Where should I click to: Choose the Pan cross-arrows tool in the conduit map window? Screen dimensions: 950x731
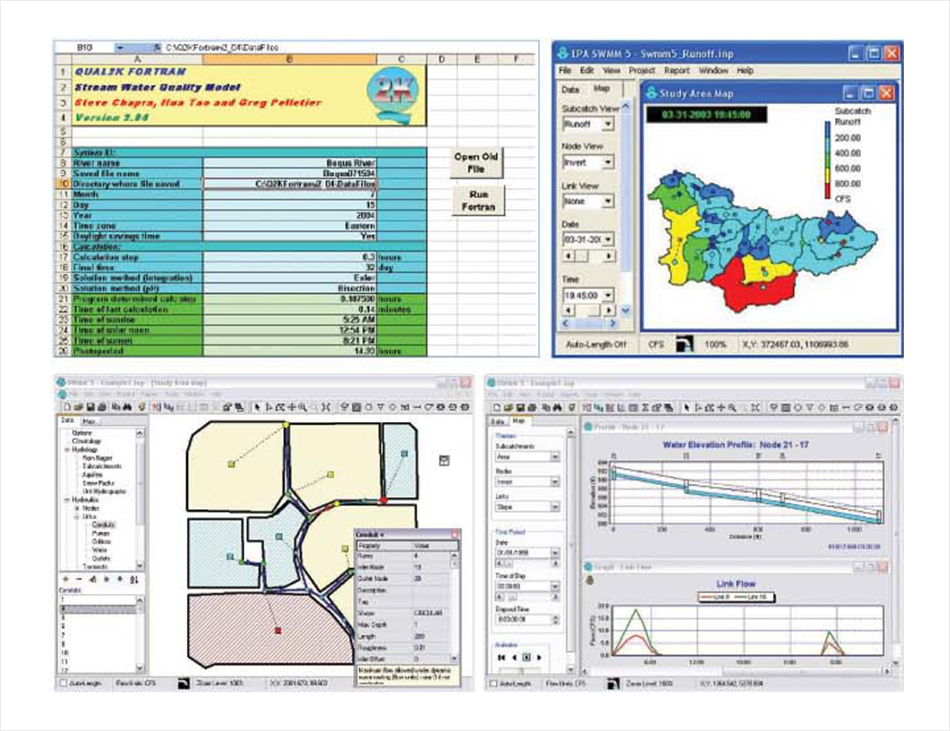291,408
